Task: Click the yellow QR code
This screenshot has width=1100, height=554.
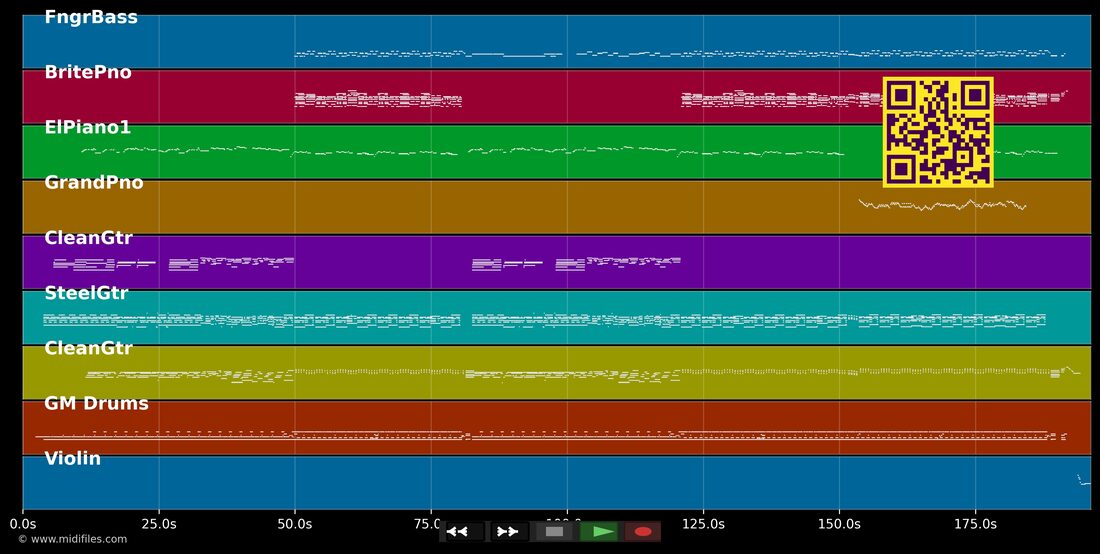Action: pyautogui.click(x=938, y=132)
